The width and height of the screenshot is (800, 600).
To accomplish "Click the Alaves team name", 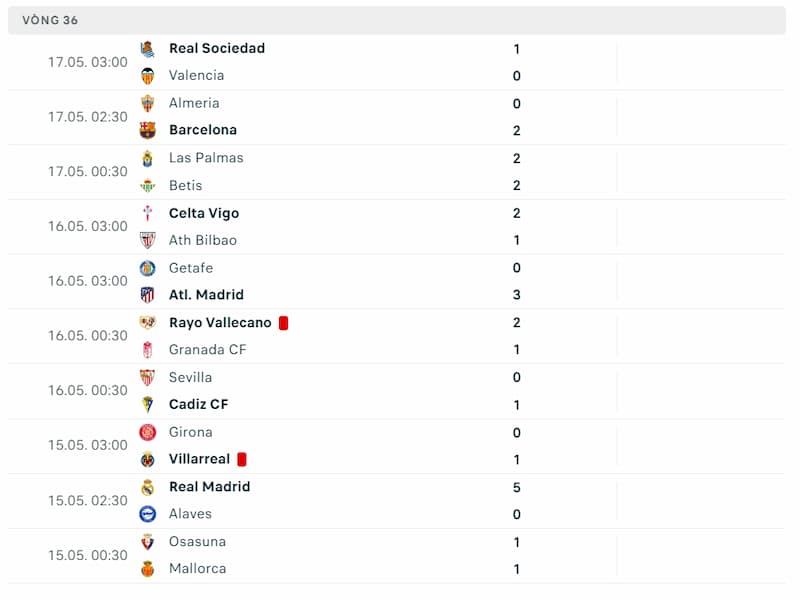I will click(x=190, y=514).
